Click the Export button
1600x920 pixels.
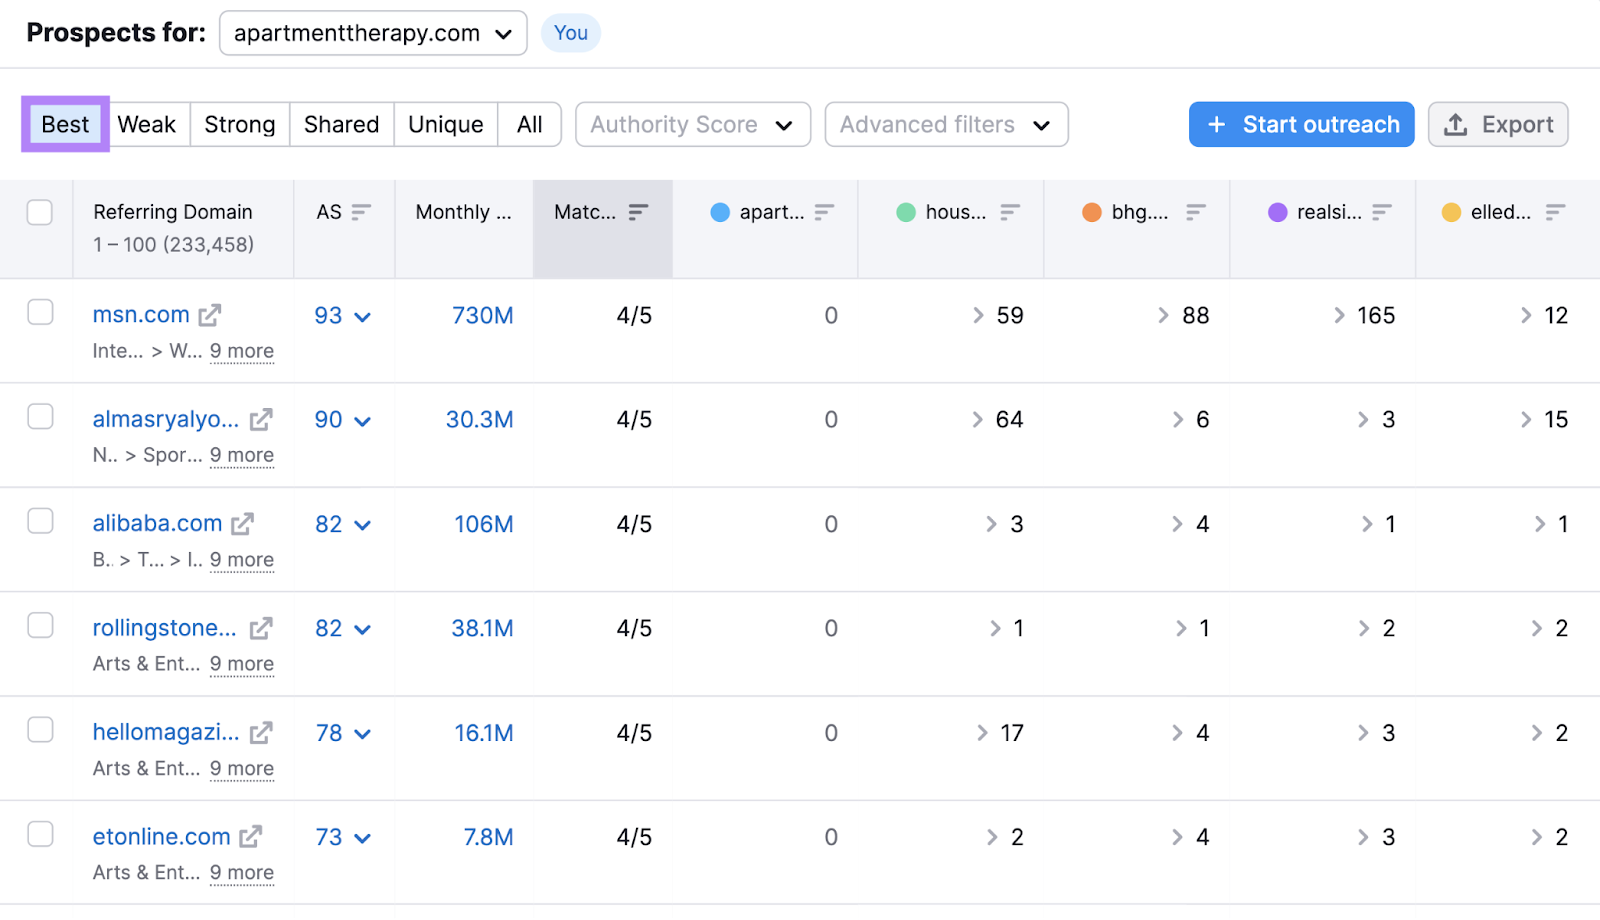click(x=1498, y=125)
